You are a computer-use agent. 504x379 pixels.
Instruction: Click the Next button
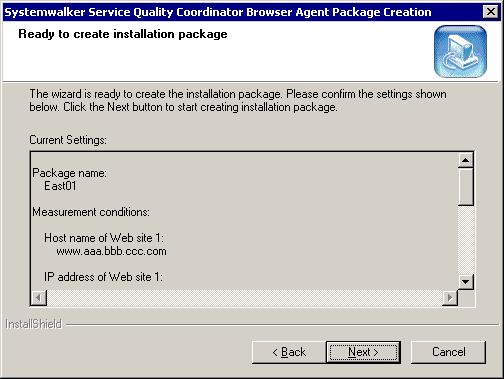(x=363, y=352)
